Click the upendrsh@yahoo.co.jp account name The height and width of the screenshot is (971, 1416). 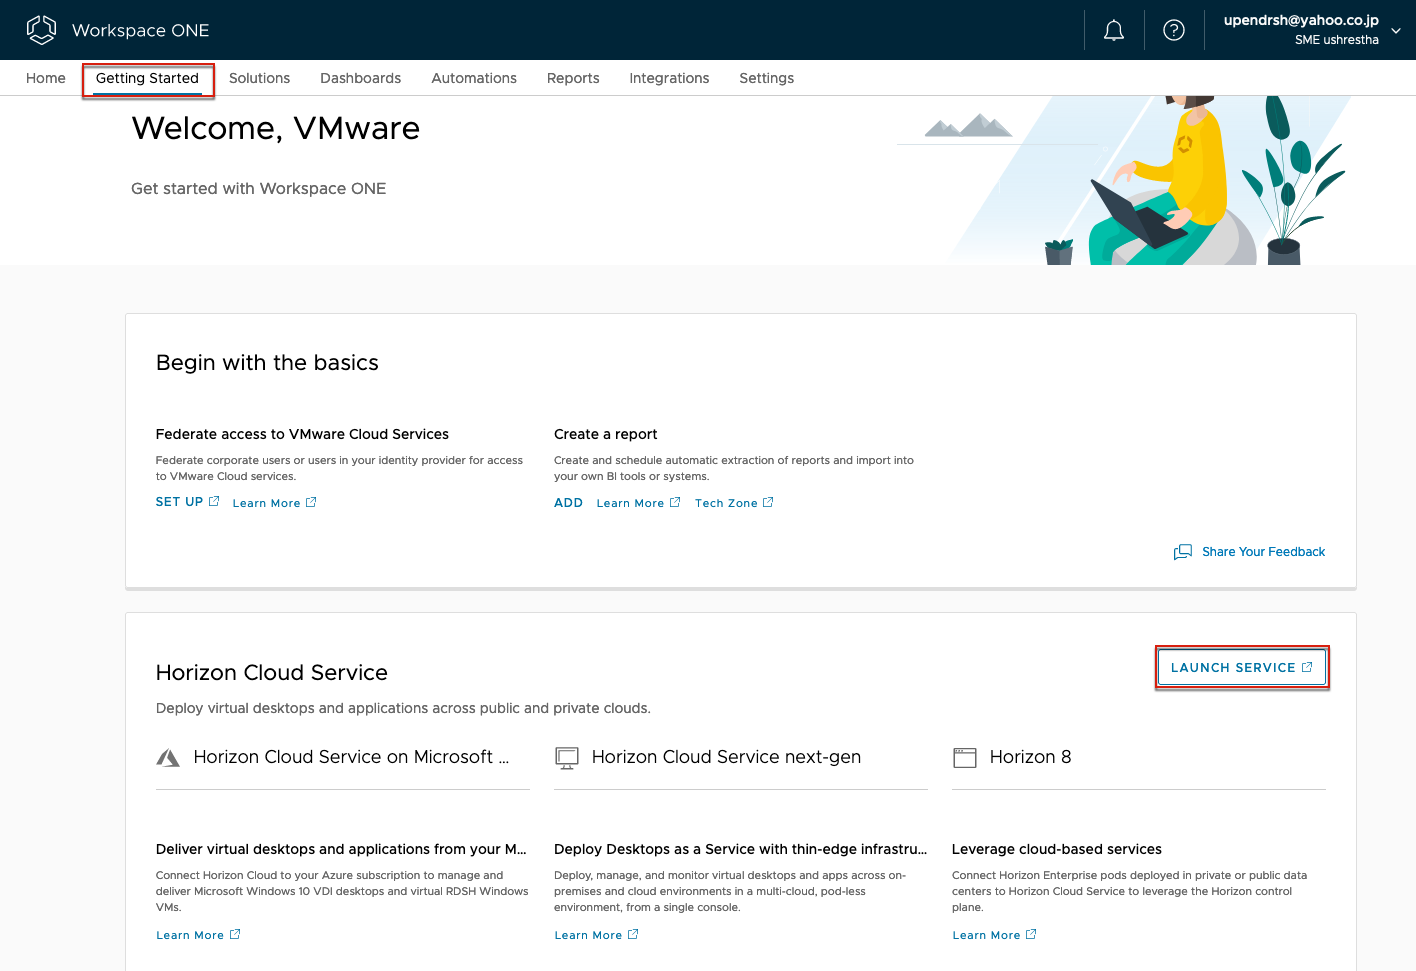point(1301,20)
